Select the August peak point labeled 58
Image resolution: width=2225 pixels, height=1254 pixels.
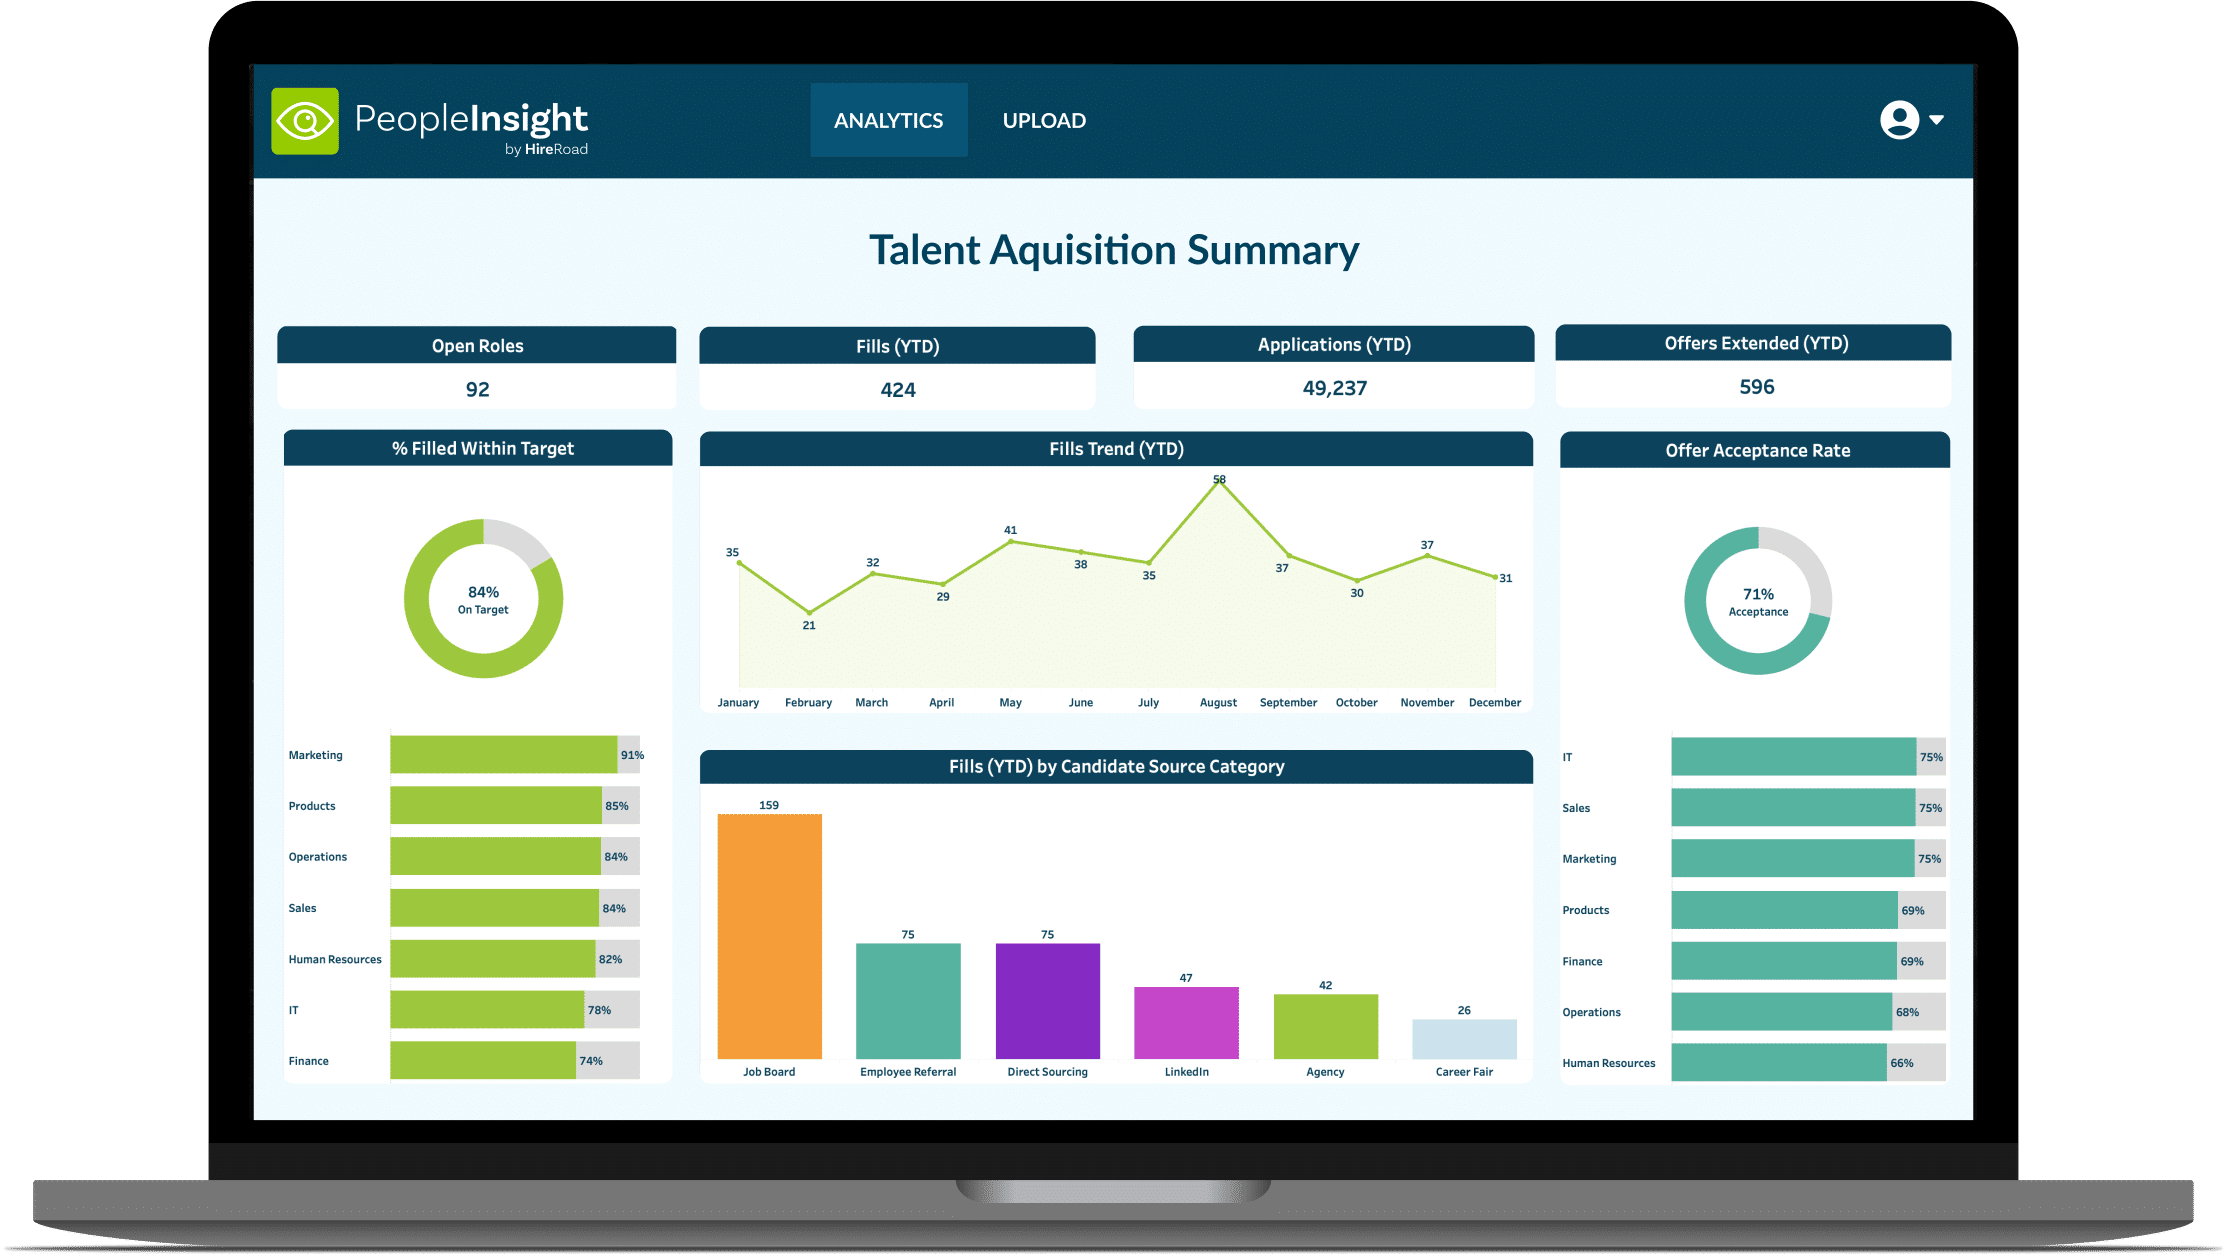[1219, 483]
